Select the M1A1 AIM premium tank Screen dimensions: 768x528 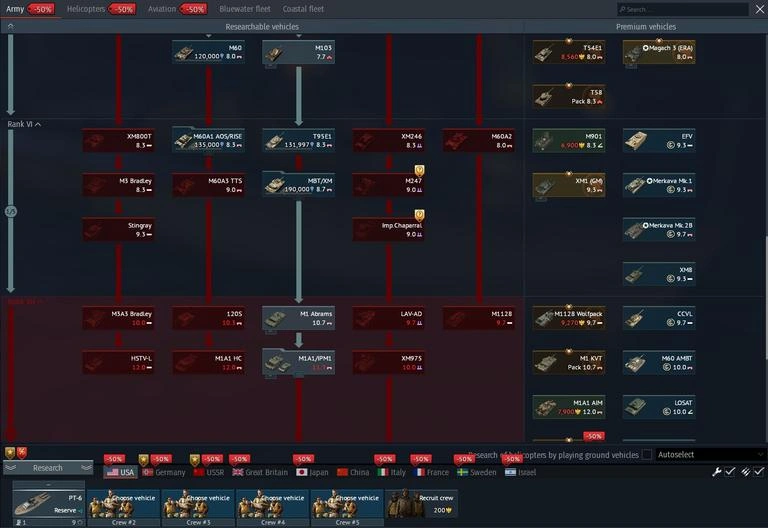[569, 407]
